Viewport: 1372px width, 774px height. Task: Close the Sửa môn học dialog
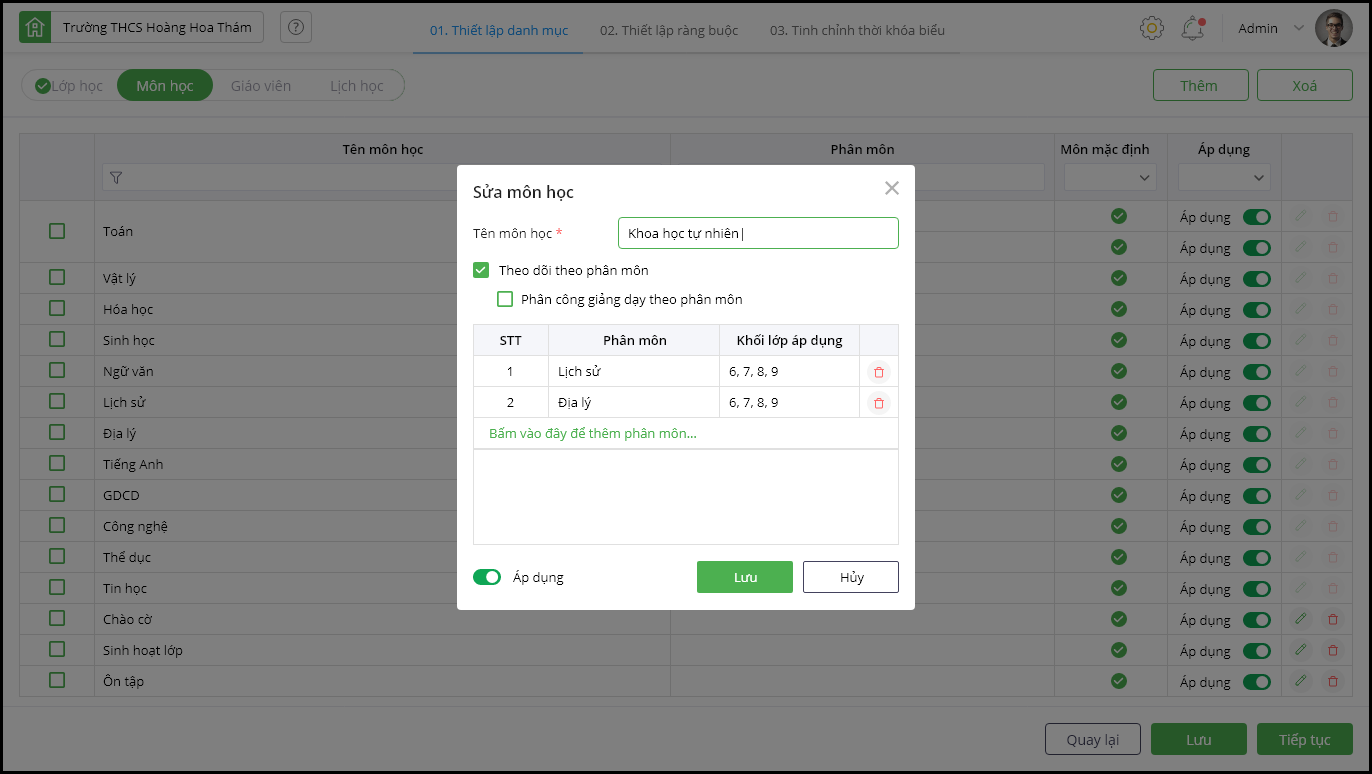point(892,188)
